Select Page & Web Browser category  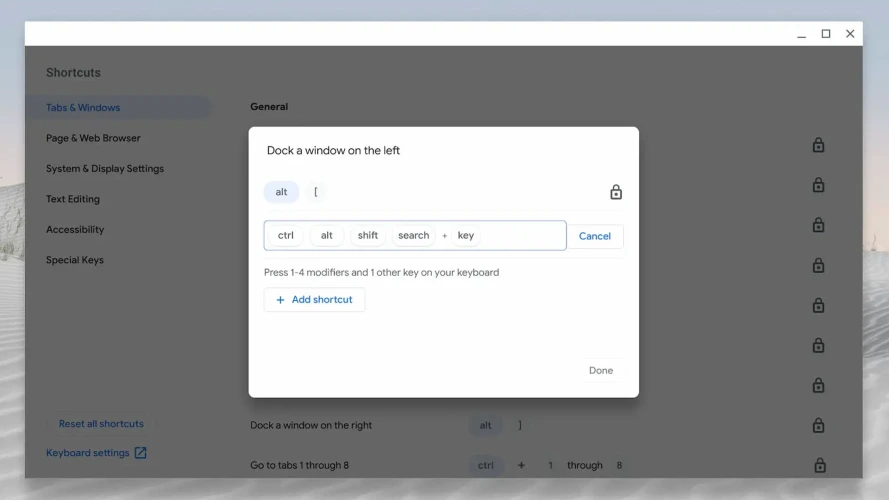pos(93,138)
